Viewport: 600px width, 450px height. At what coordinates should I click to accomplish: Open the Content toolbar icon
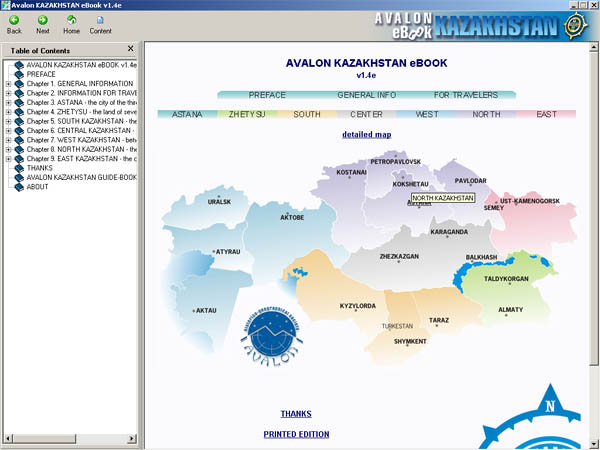tap(100, 20)
